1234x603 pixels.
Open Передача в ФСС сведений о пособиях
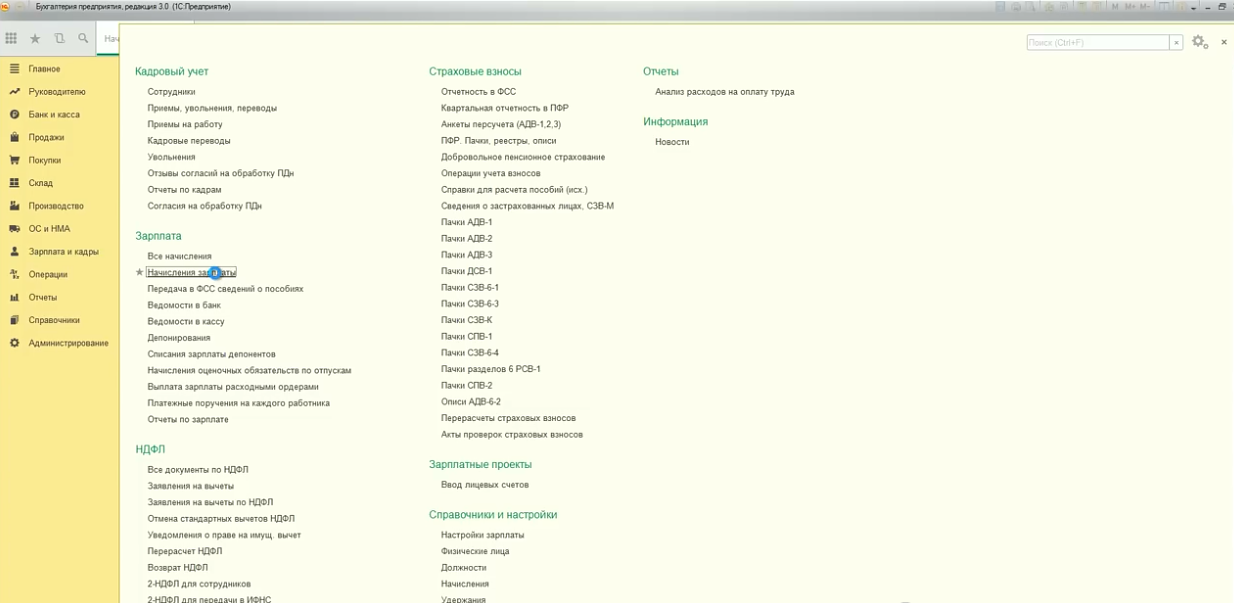(x=225, y=289)
